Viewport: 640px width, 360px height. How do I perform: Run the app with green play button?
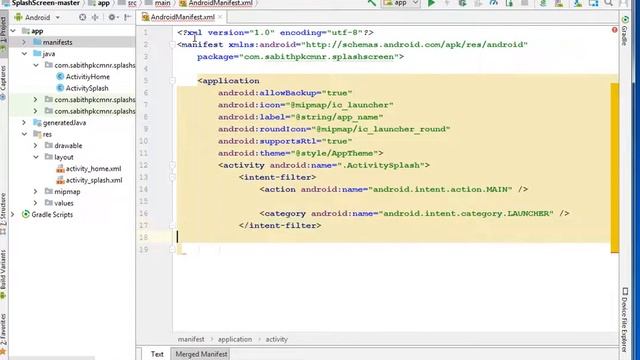click(x=431, y=3)
